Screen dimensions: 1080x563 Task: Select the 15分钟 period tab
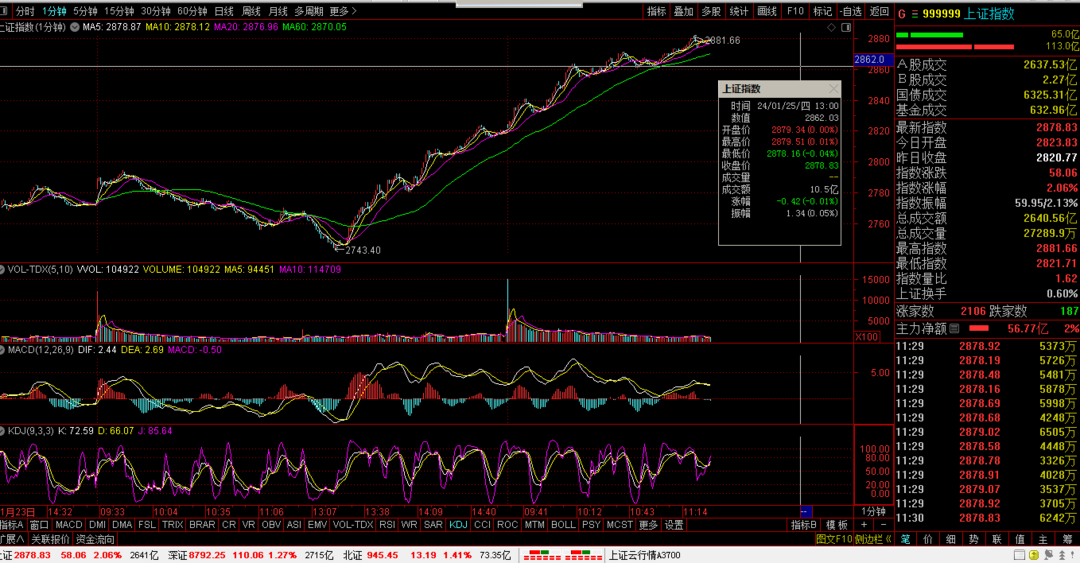click(119, 11)
